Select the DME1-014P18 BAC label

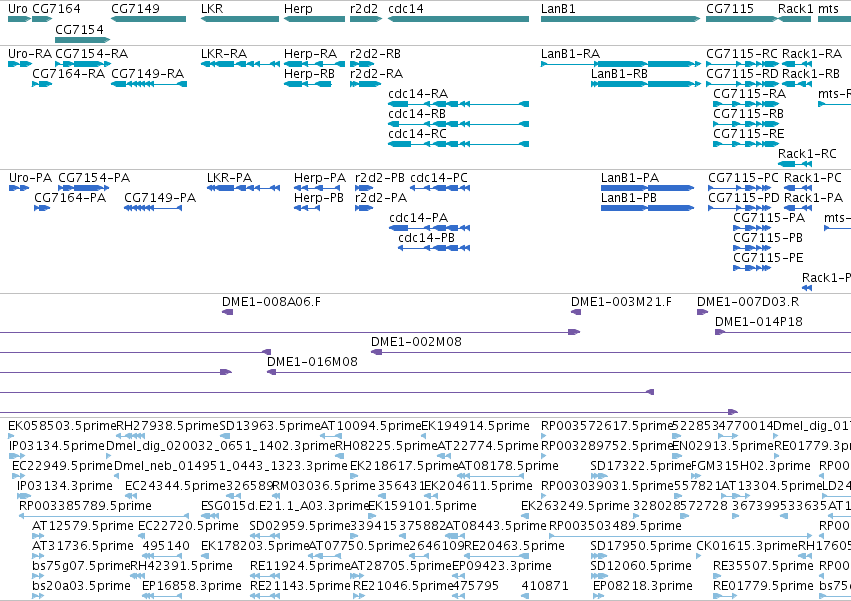tap(759, 322)
